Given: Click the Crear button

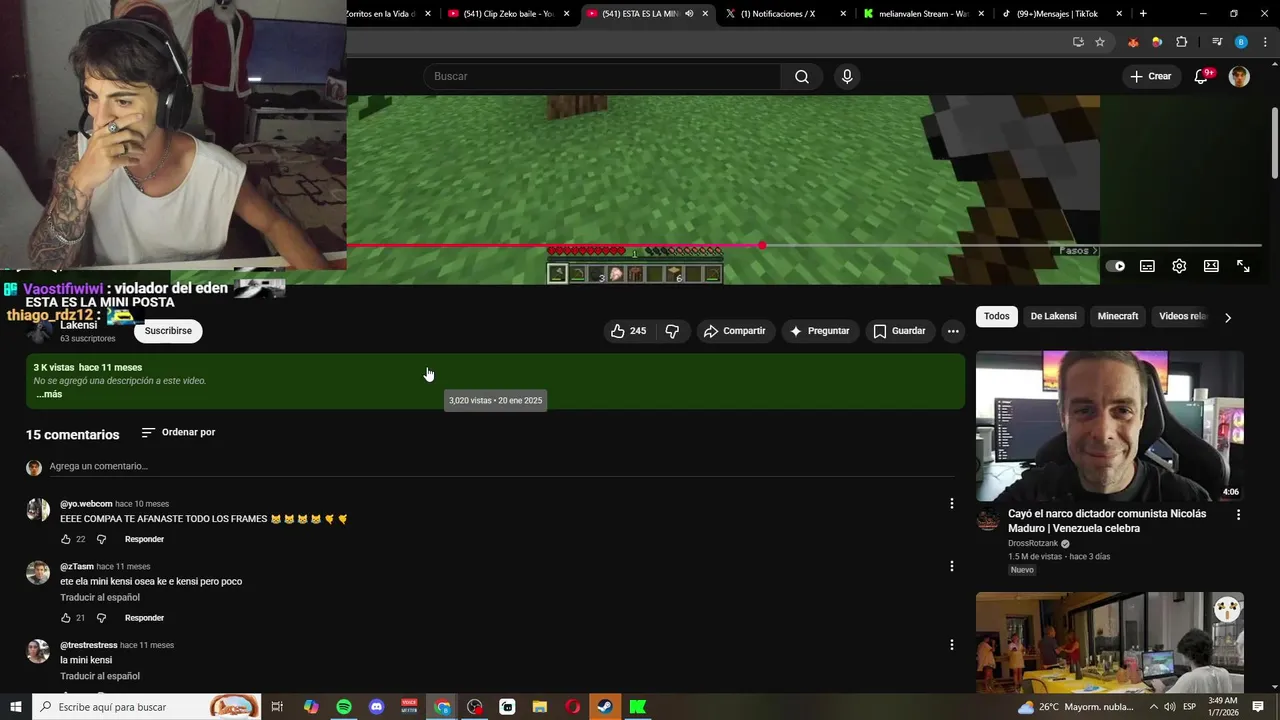Looking at the screenshot, I should click(1150, 77).
